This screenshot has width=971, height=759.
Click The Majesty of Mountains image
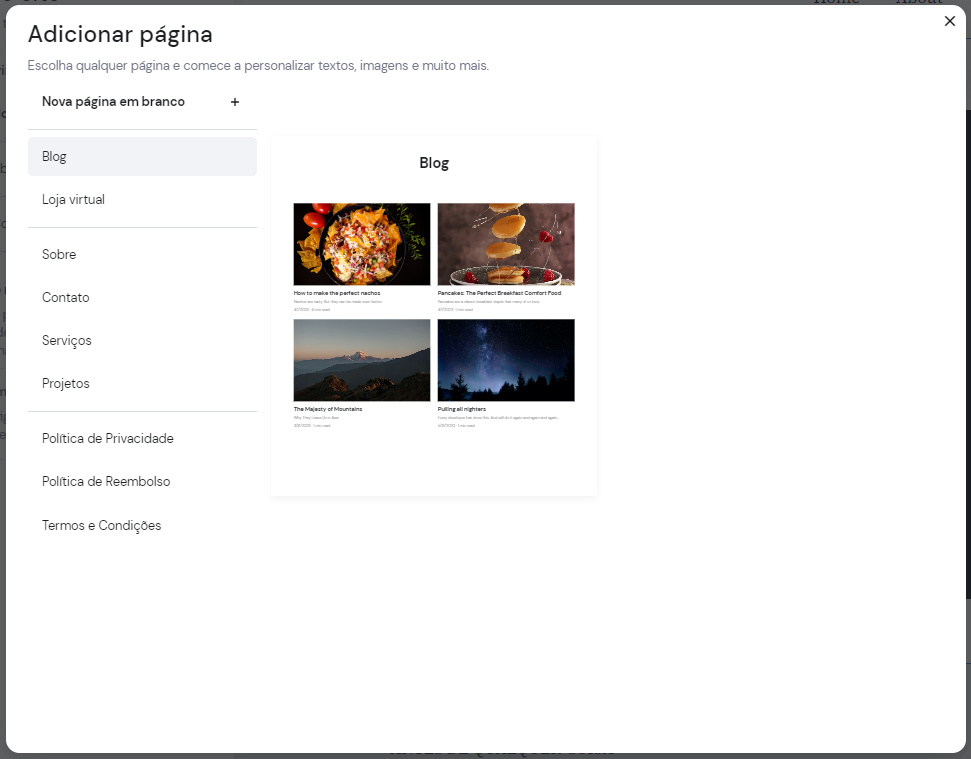(362, 359)
